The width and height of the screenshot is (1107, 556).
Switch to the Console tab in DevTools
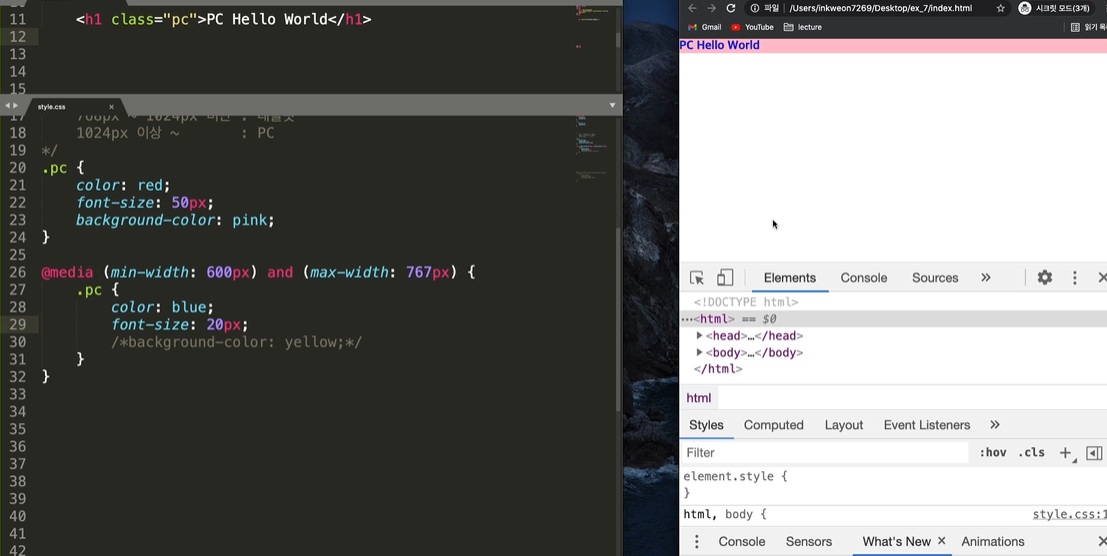[x=863, y=277]
